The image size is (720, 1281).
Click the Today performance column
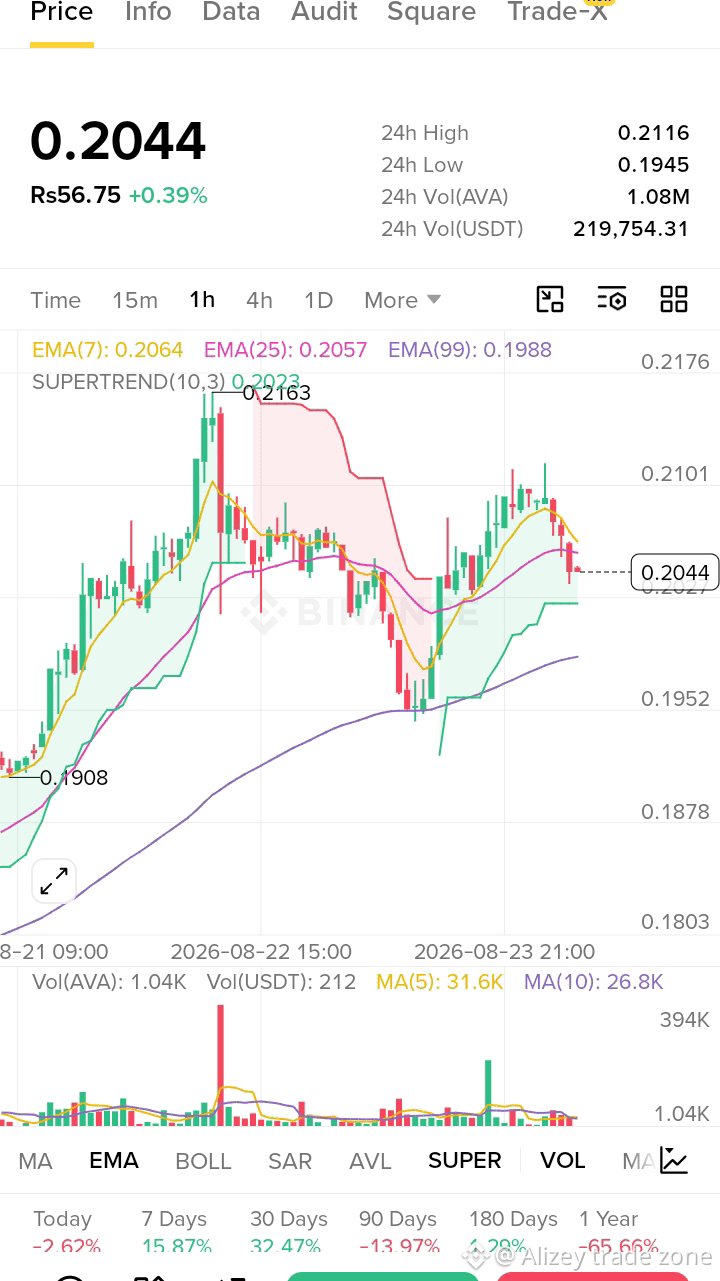point(66,1232)
